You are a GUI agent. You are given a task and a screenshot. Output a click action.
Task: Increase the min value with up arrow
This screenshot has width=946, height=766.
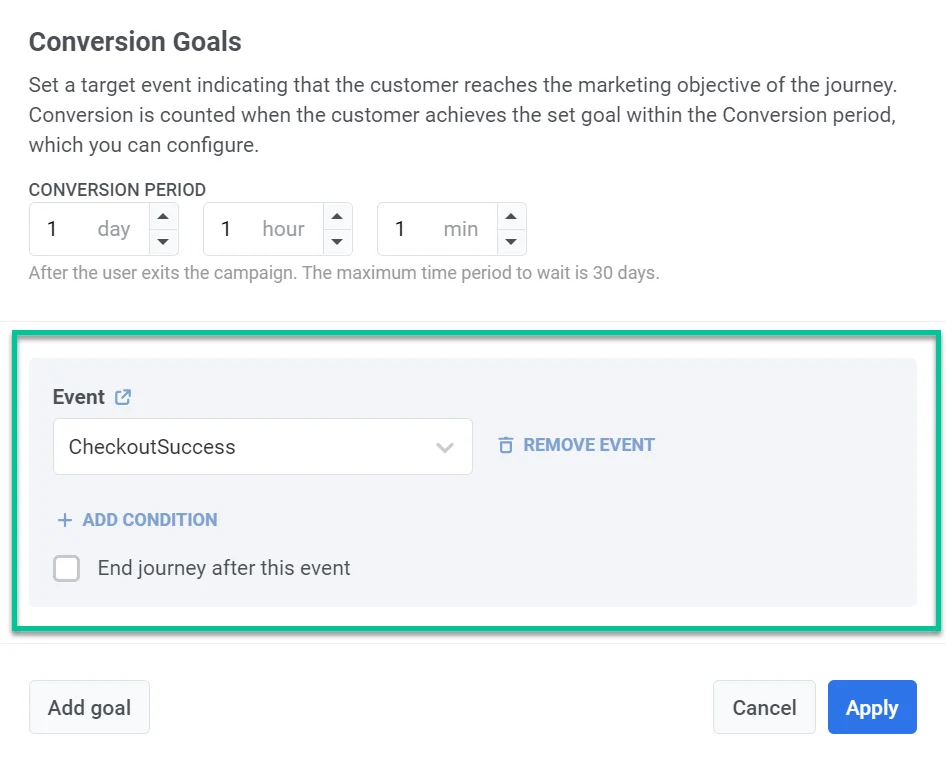[512, 217]
